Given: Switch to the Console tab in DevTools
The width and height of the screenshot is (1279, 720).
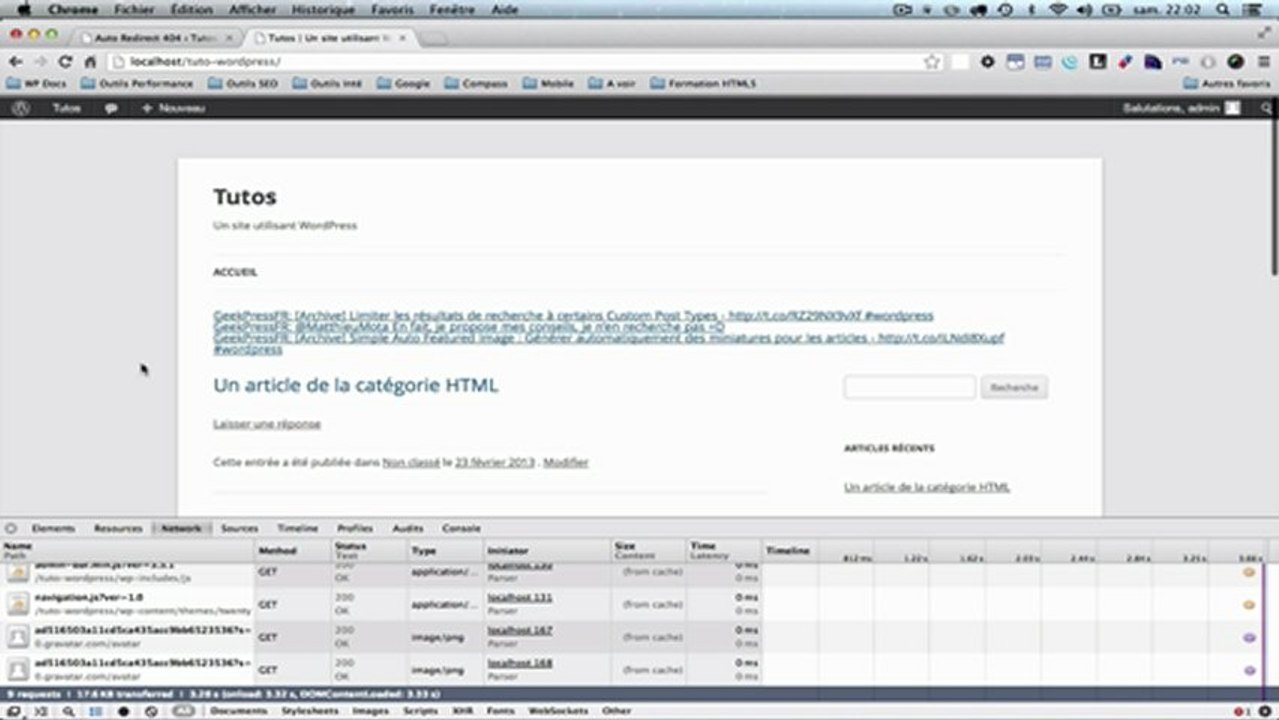Looking at the screenshot, I should tap(461, 528).
